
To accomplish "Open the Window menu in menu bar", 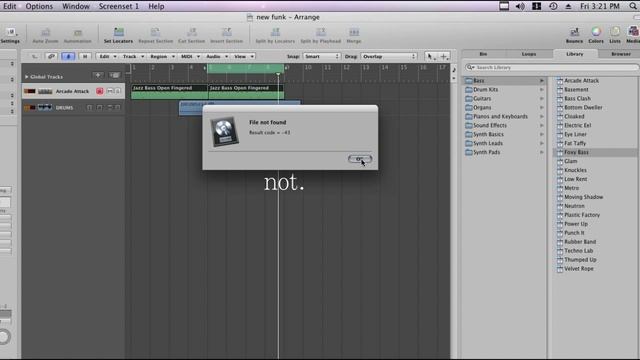I will pyautogui.click(x=76, y=6).
